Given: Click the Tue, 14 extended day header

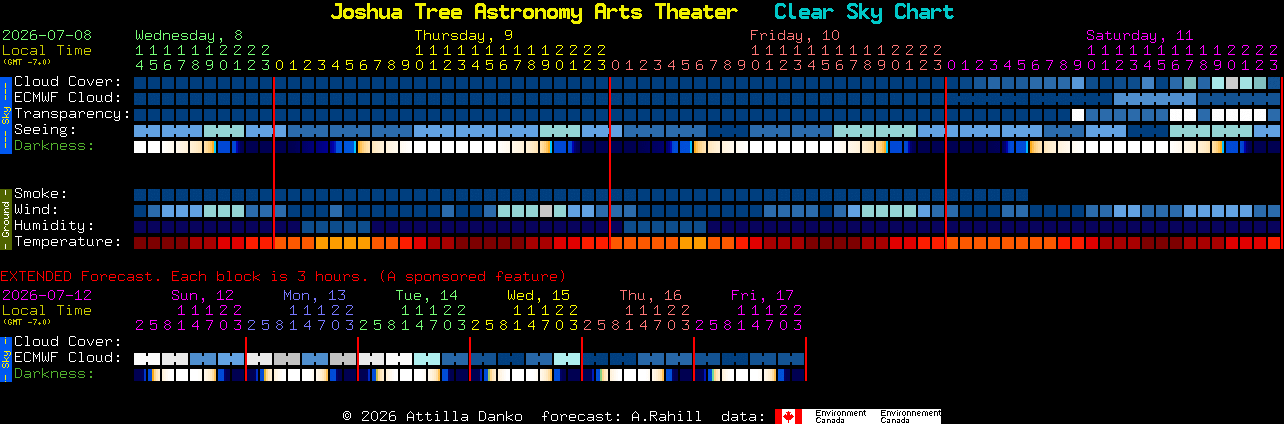Looking at the screenshot, I should (x=427, y=295).
